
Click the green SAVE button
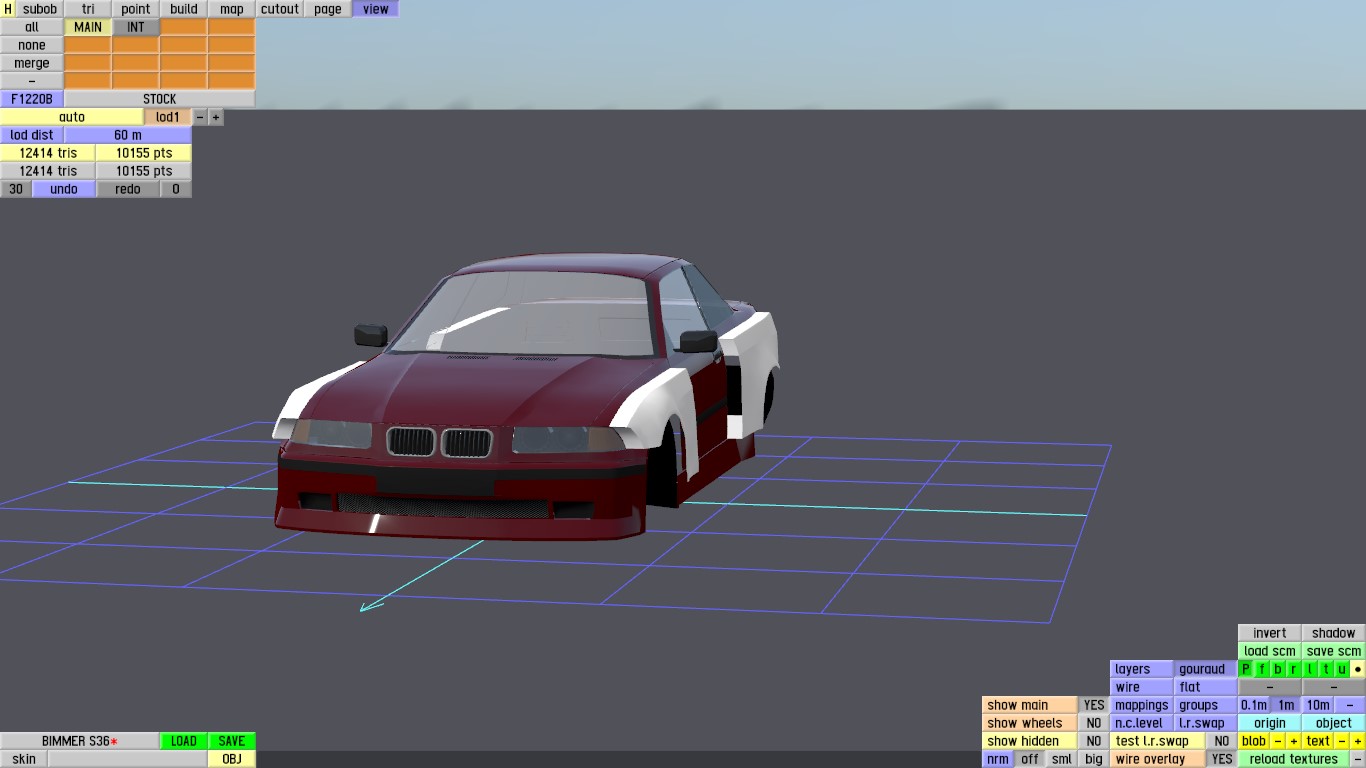coord(232,741)
